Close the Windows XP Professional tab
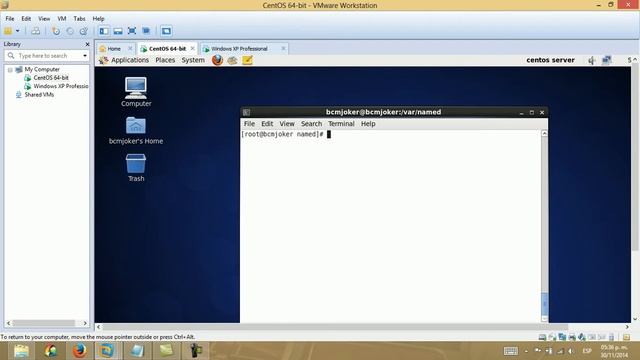The width and height of the screenshot is (640, 360). (x=283, y=49)
